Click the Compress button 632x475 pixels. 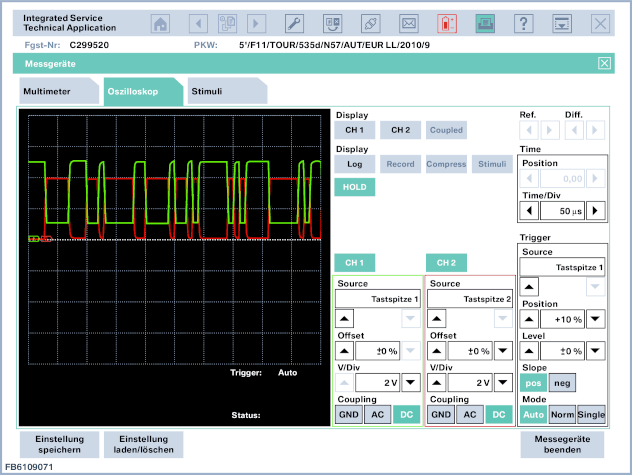tap(447, 164)
